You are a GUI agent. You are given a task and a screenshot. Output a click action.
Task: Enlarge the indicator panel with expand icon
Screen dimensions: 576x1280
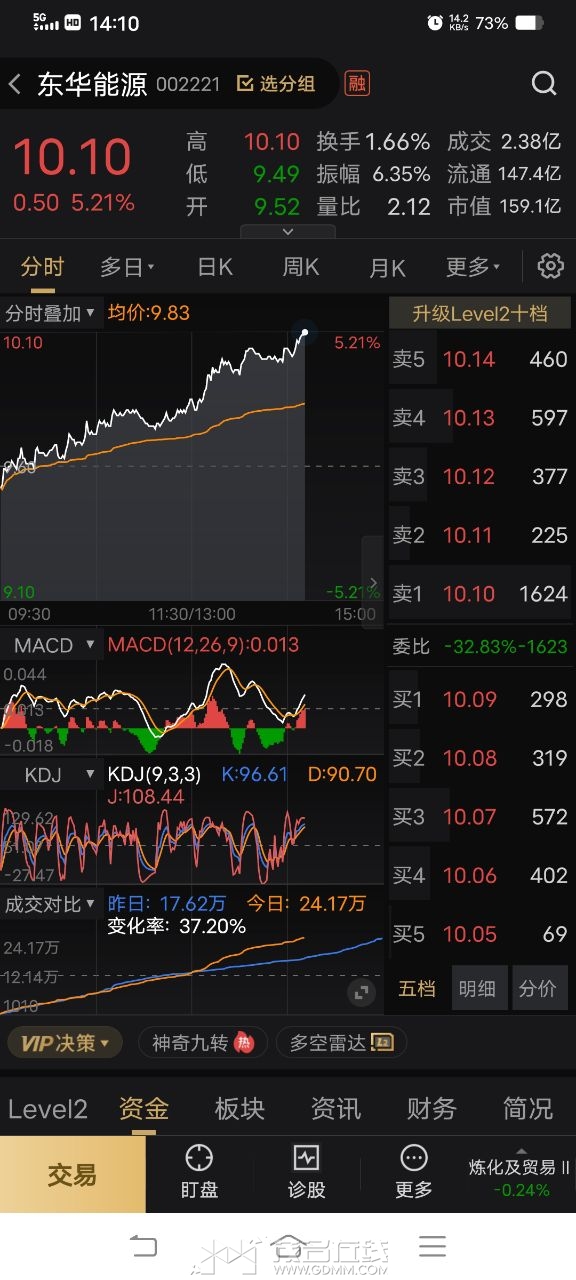(361, 992)
